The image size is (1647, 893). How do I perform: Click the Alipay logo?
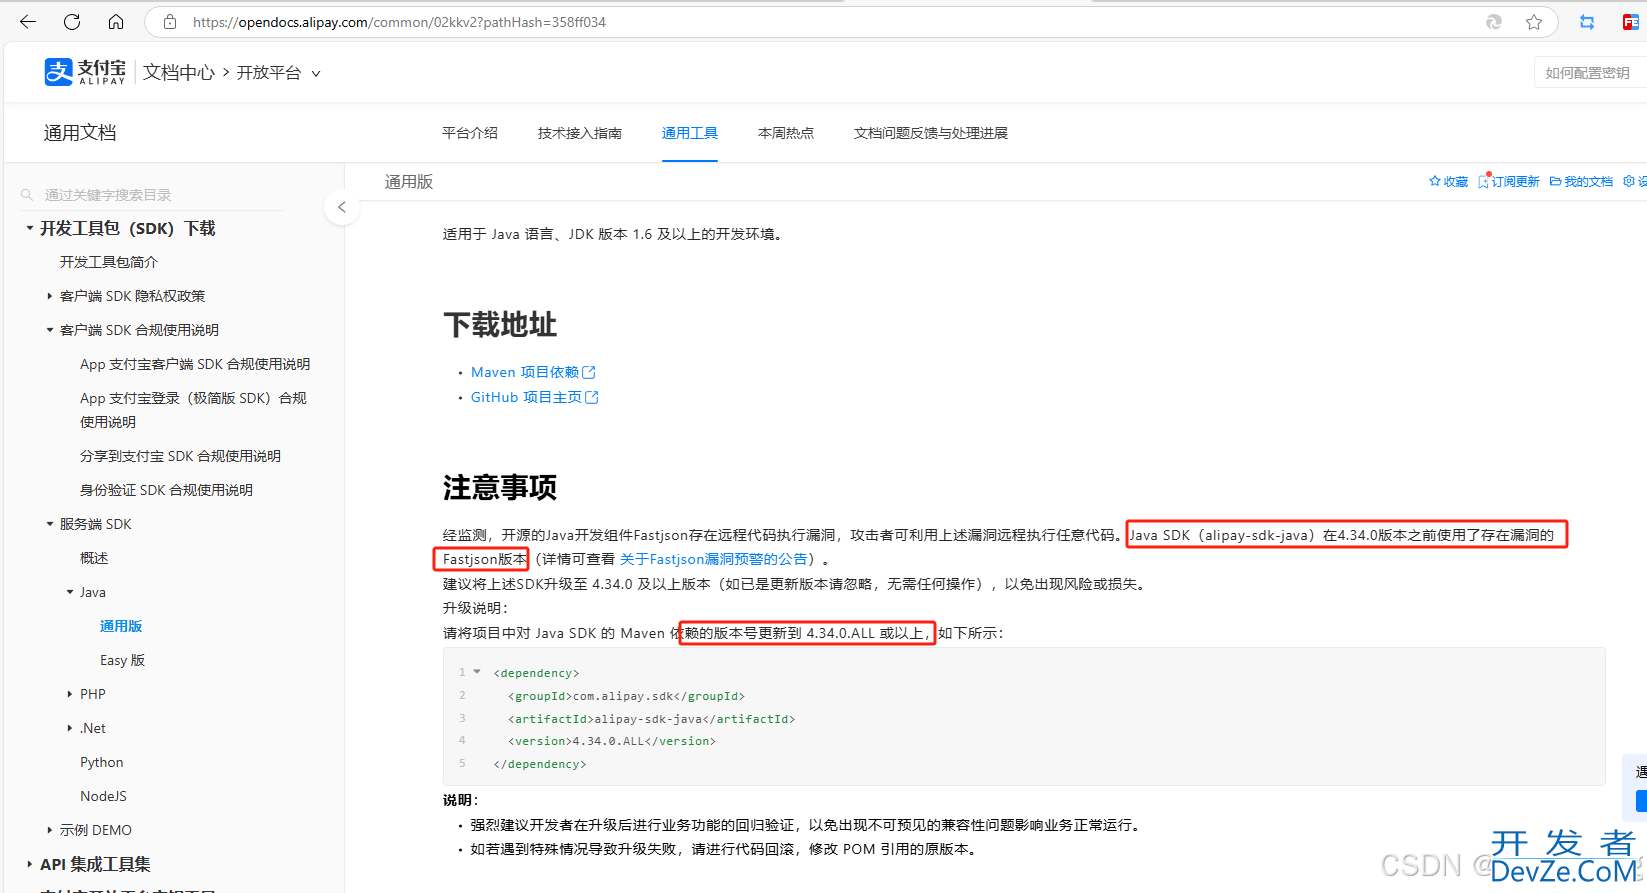[85, 72]
